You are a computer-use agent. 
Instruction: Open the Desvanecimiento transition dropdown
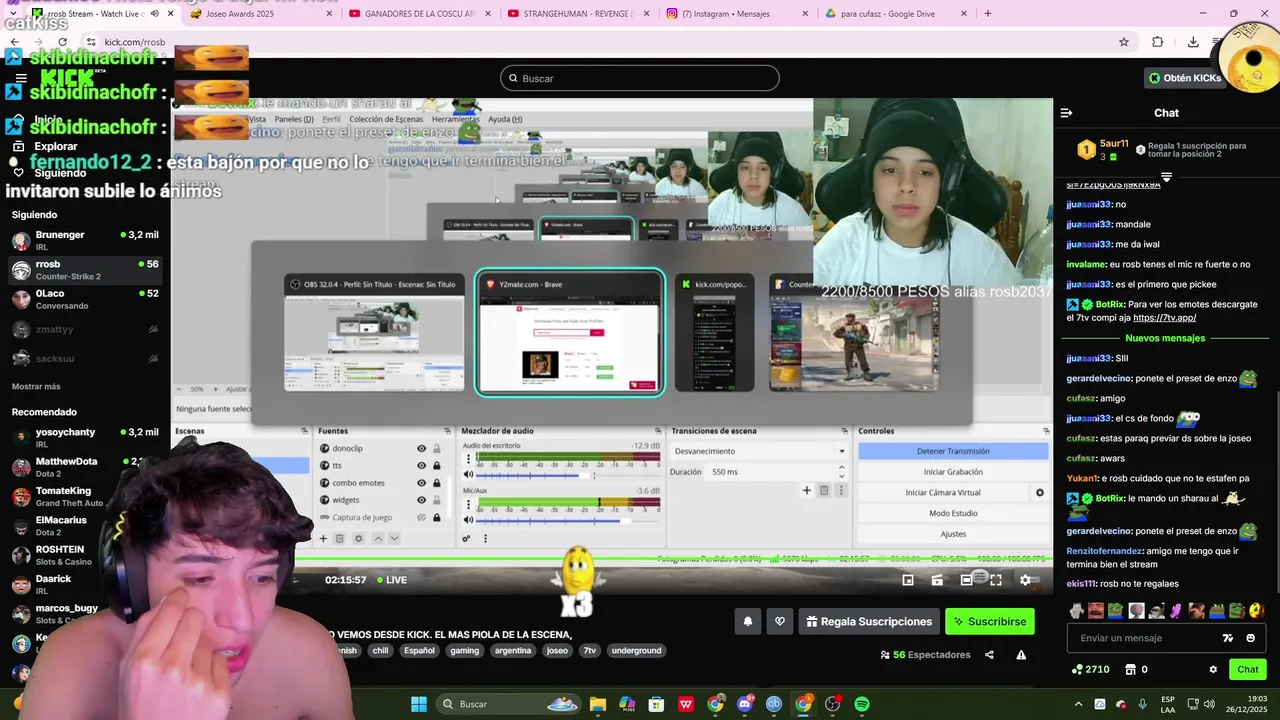[759, 451]
